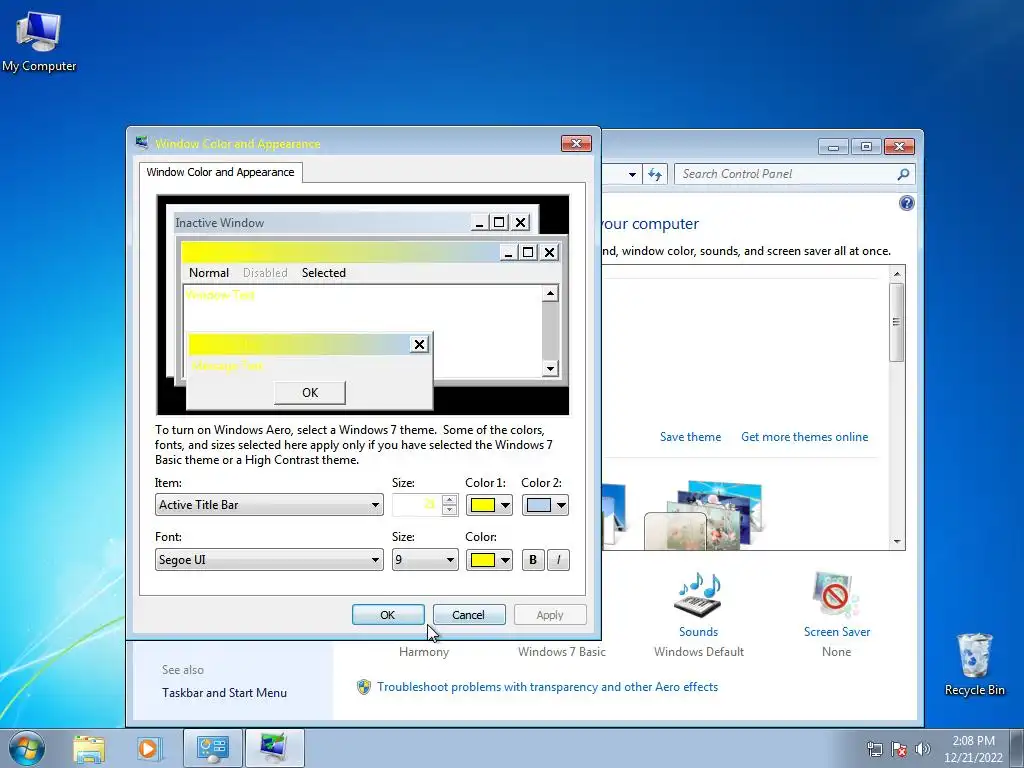Click the theme list scrollbar down arrow
1024x768 pixels.
pyautogui.click(x=897, y=541)
